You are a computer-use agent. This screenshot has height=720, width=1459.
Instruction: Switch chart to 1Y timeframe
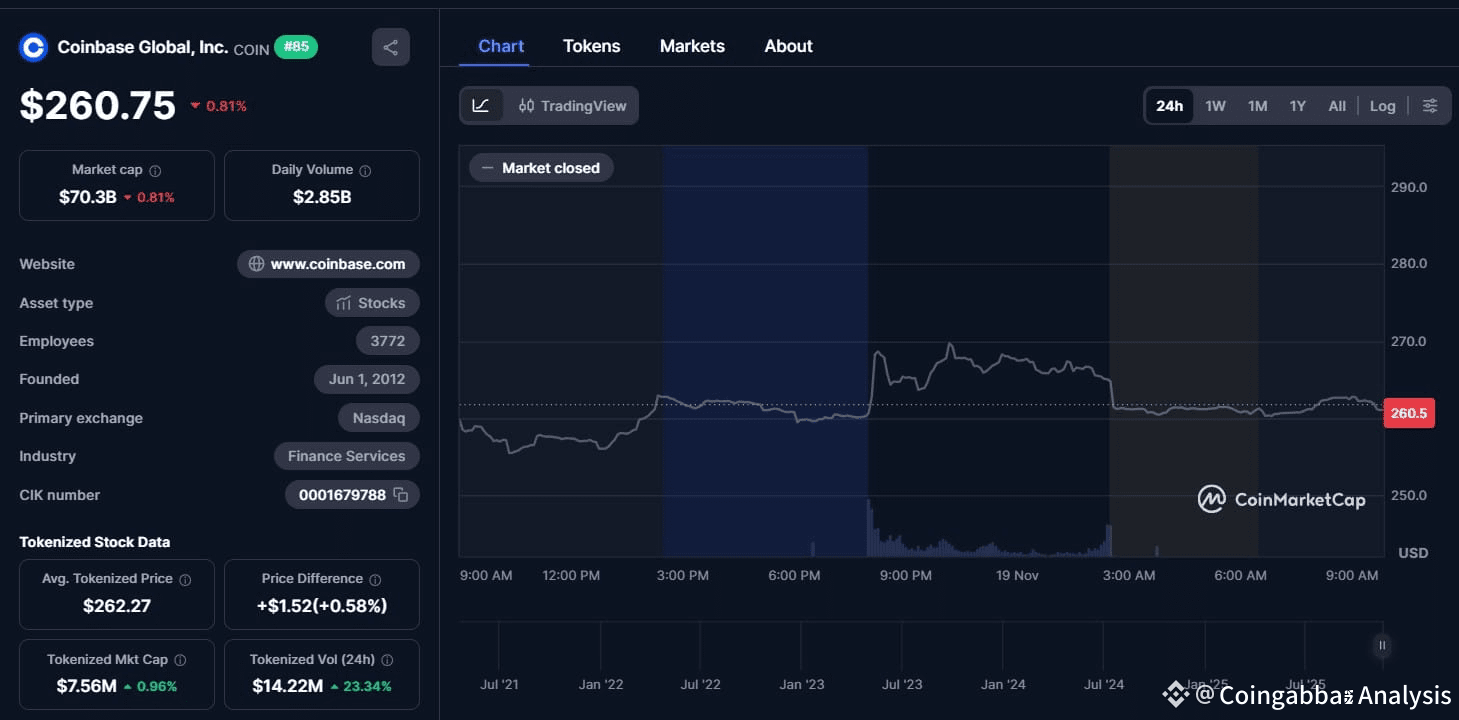pos(1297,105)
